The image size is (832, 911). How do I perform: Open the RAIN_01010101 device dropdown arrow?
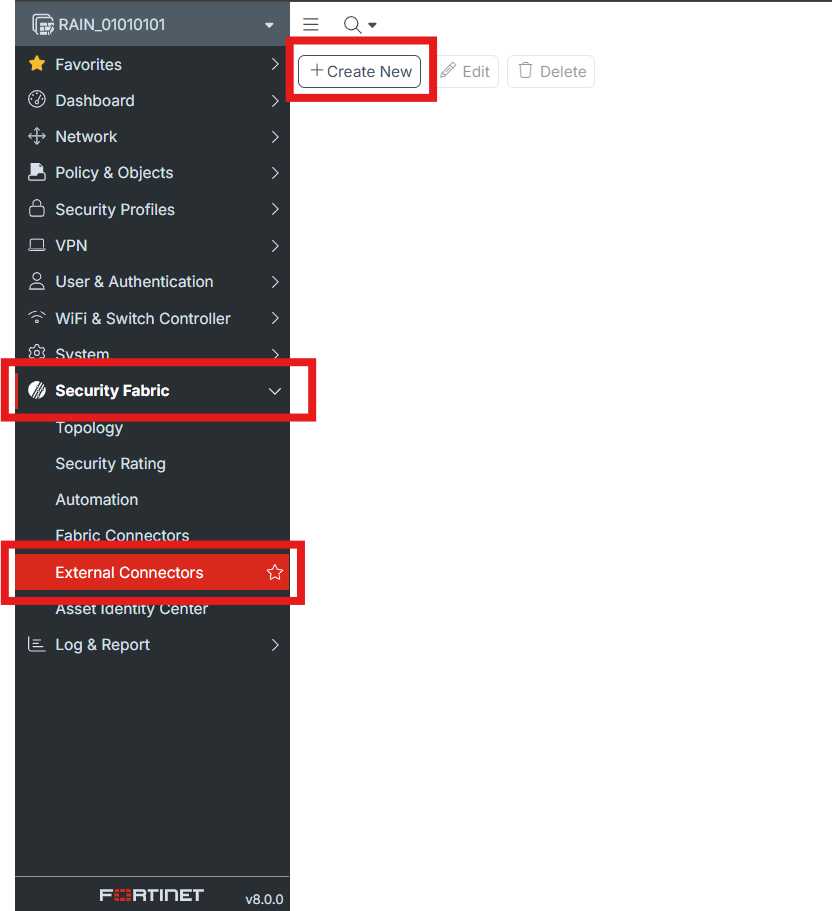(269, 25)
